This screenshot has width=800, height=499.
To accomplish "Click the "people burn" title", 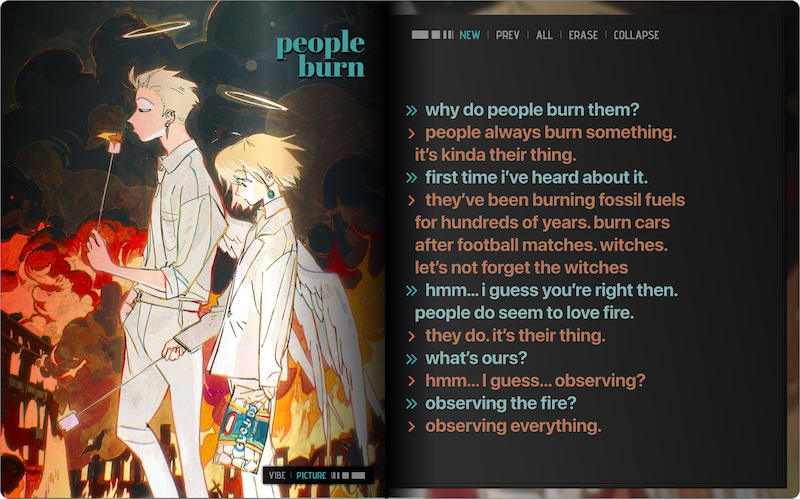I will coord(320,54).
